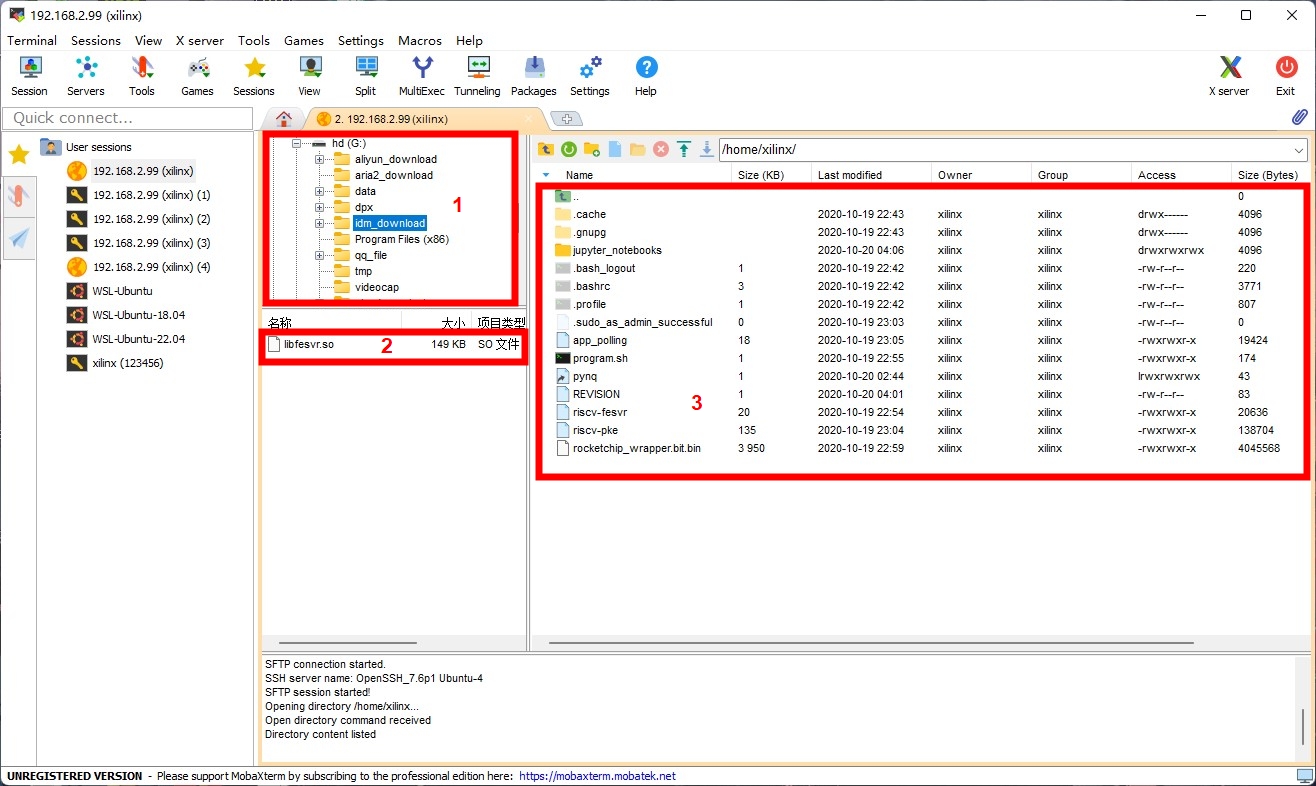This screenshot has width=1316, height=786.
Task: Expand the idm_download folder node
Action: [x=319, y=223]
